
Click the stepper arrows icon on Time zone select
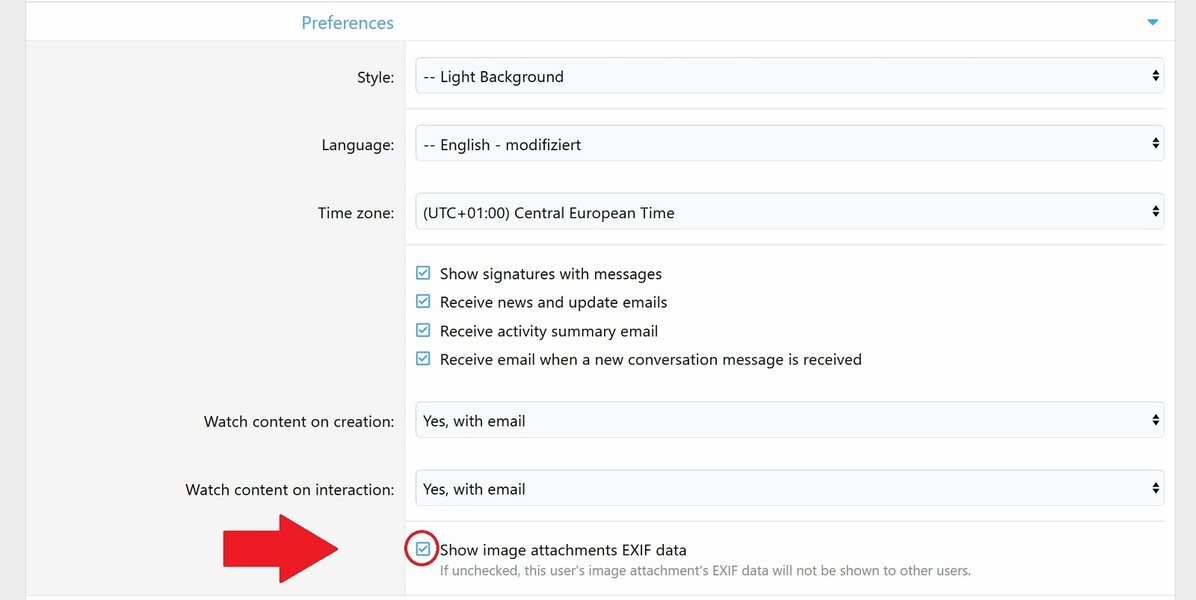coord(1157,211)
